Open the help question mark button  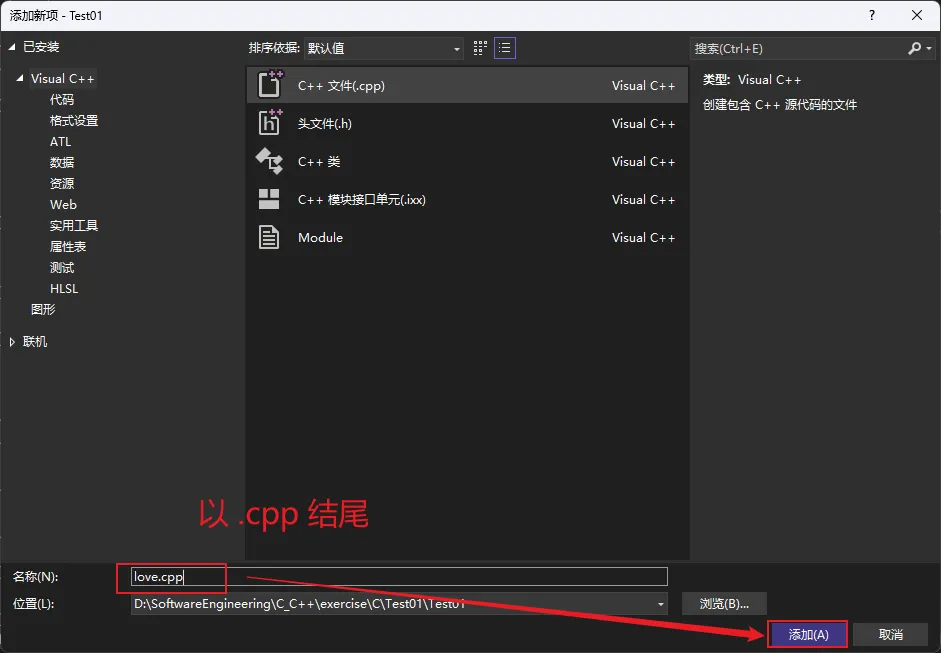pos(871,15)
